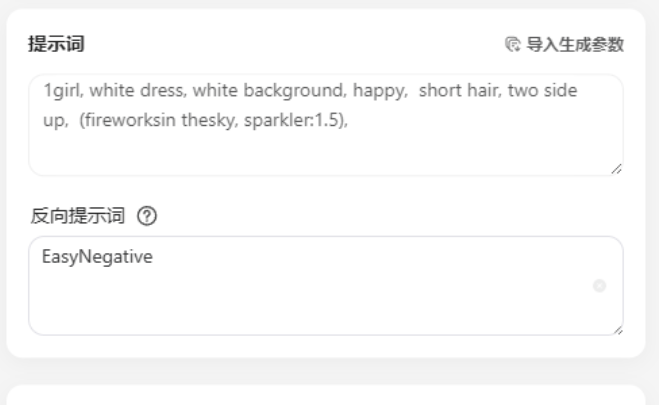Screen dimensions: 661x405
Task: Click the import generation parameters icon
Action: [513, 44]
